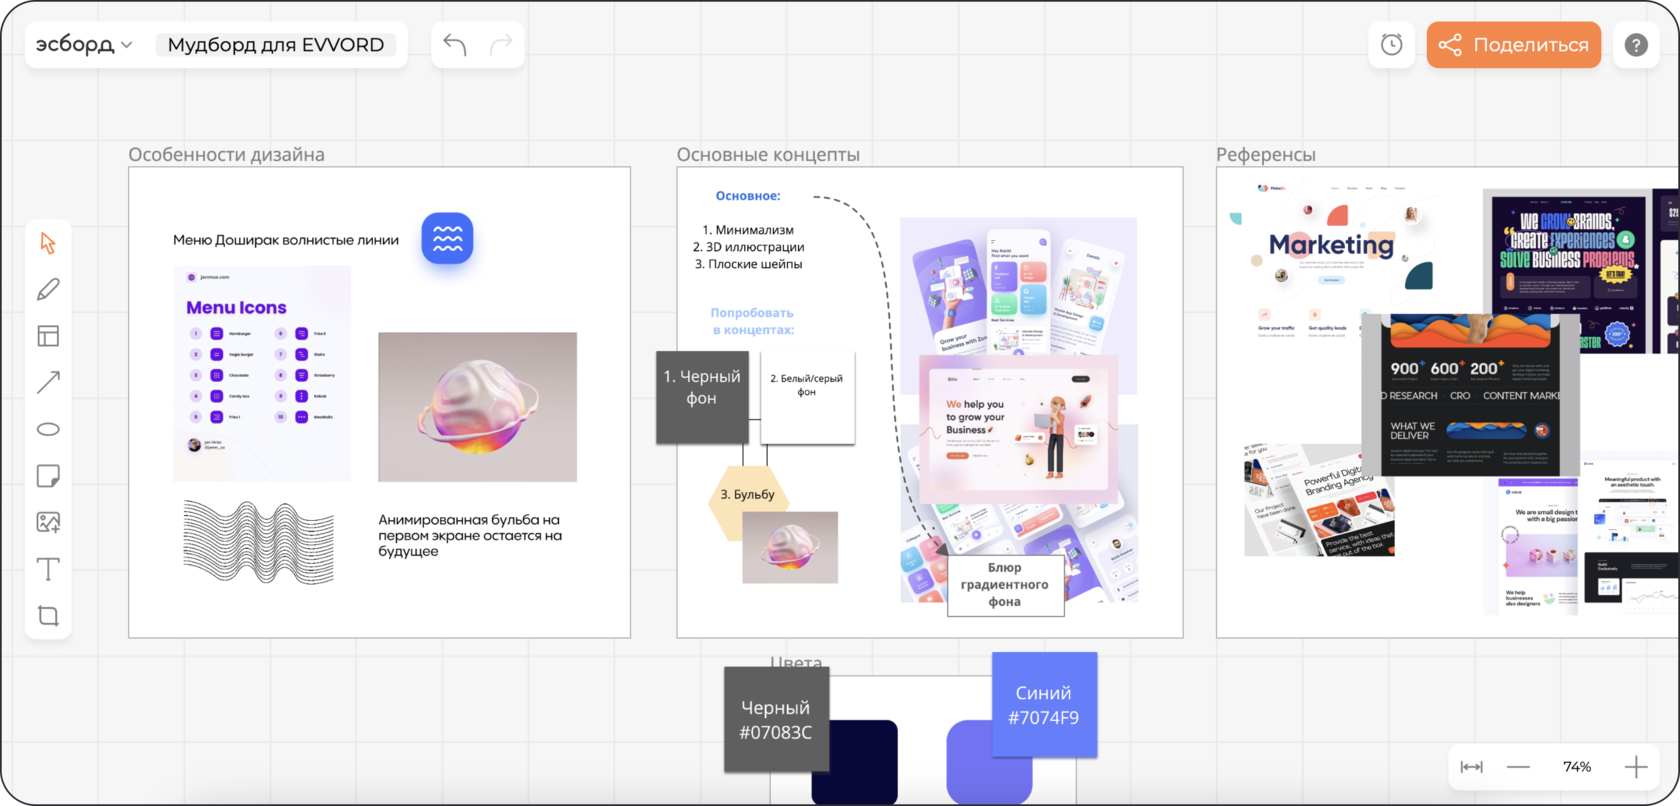The image size is (1680, 806).
Task: Pick the ellipse shape tool
Action: pos(48,429)
